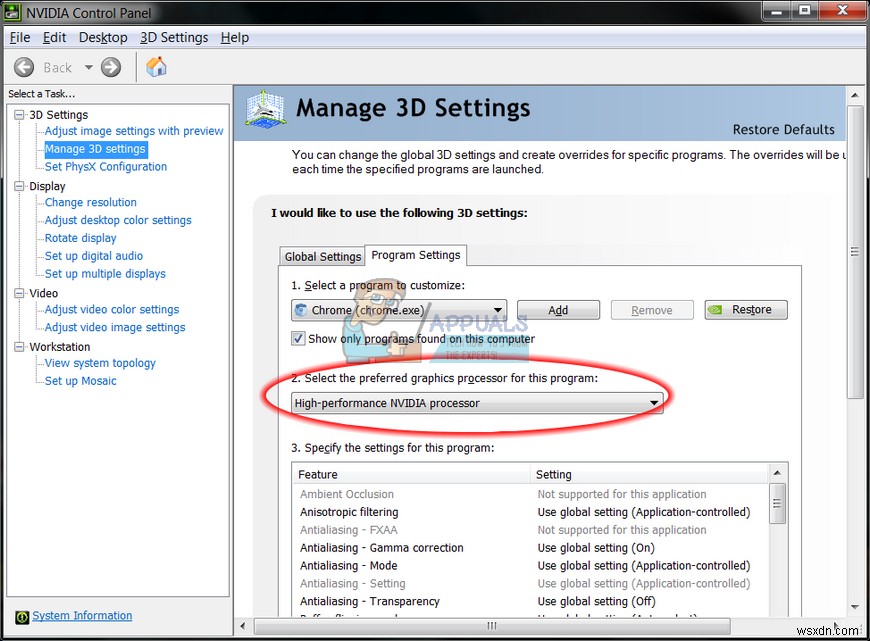Click the Feature column header
The width and height of the screenshot is (870, 641).
[411, 475]
